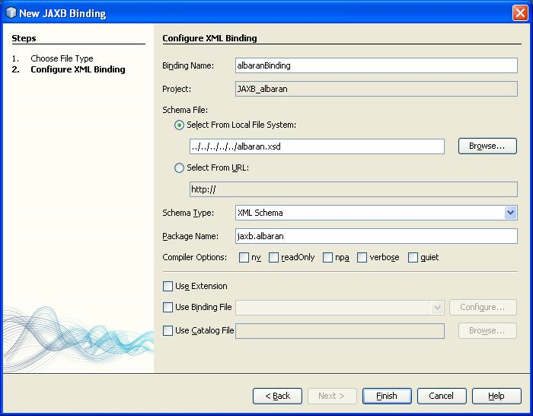Click the Project label
Screen dimensions: 533x416
click(177, 89)
